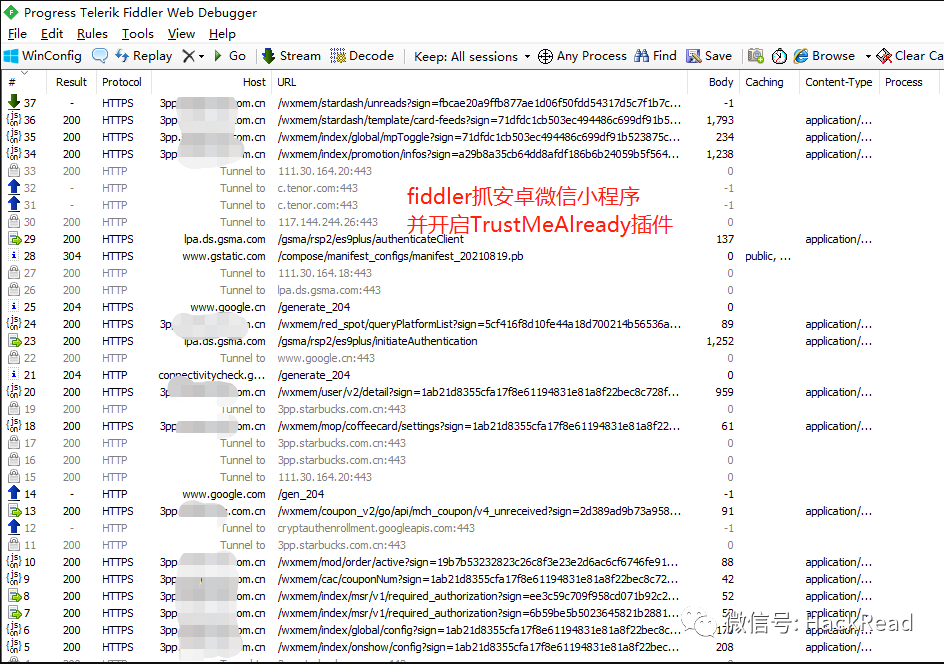Toggle Decode mode
This screenshot has height=664, width=944.
[362, 56]
